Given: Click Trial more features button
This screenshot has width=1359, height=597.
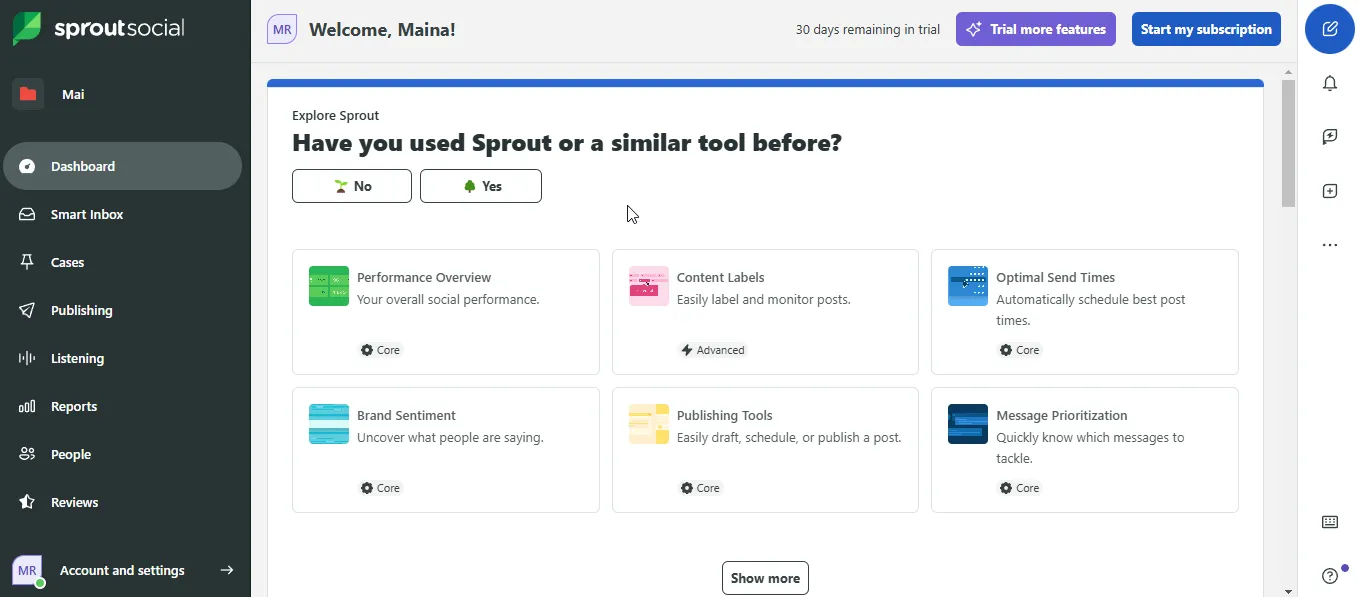Looking at the screenshot, I should pyautogui.click(x=1036, y=29).
